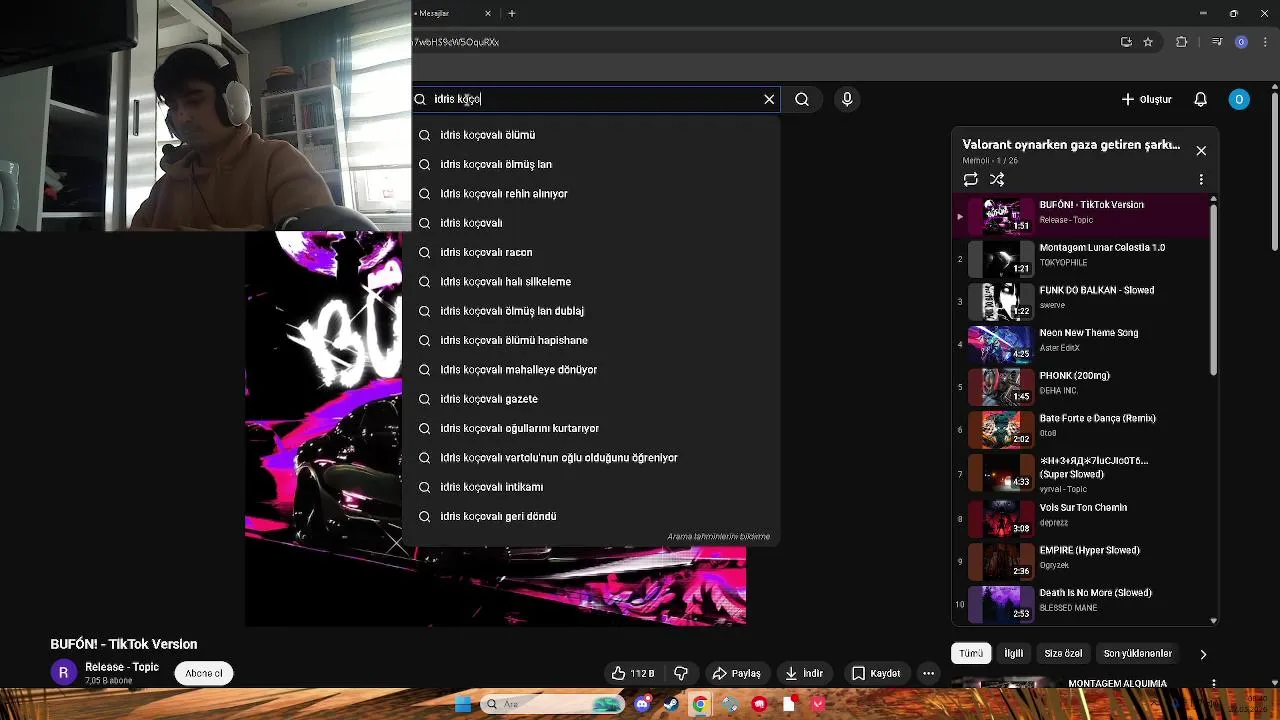Open Chrome three-dot menu
1280x720 pixels.
1265,42
